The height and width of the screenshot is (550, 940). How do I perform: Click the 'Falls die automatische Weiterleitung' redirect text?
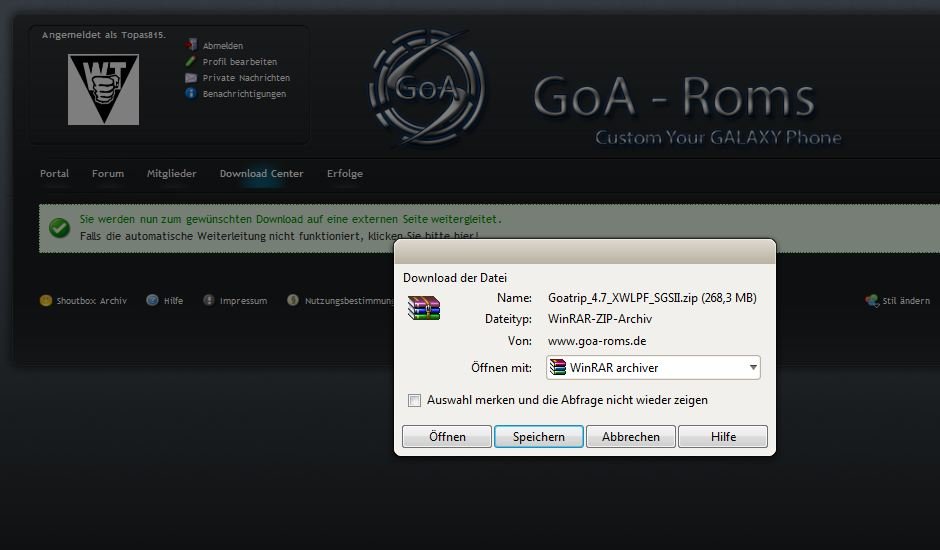coord(279,236)
